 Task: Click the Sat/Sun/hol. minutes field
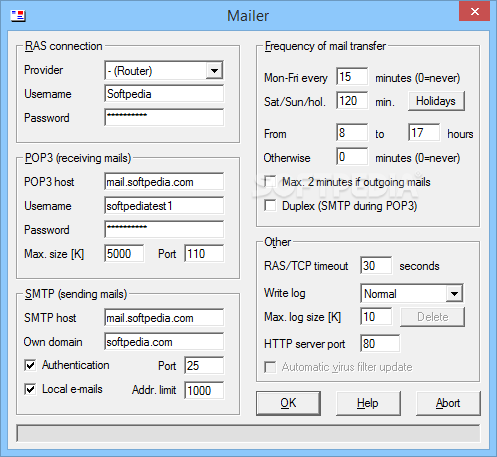tap(352, 101)
